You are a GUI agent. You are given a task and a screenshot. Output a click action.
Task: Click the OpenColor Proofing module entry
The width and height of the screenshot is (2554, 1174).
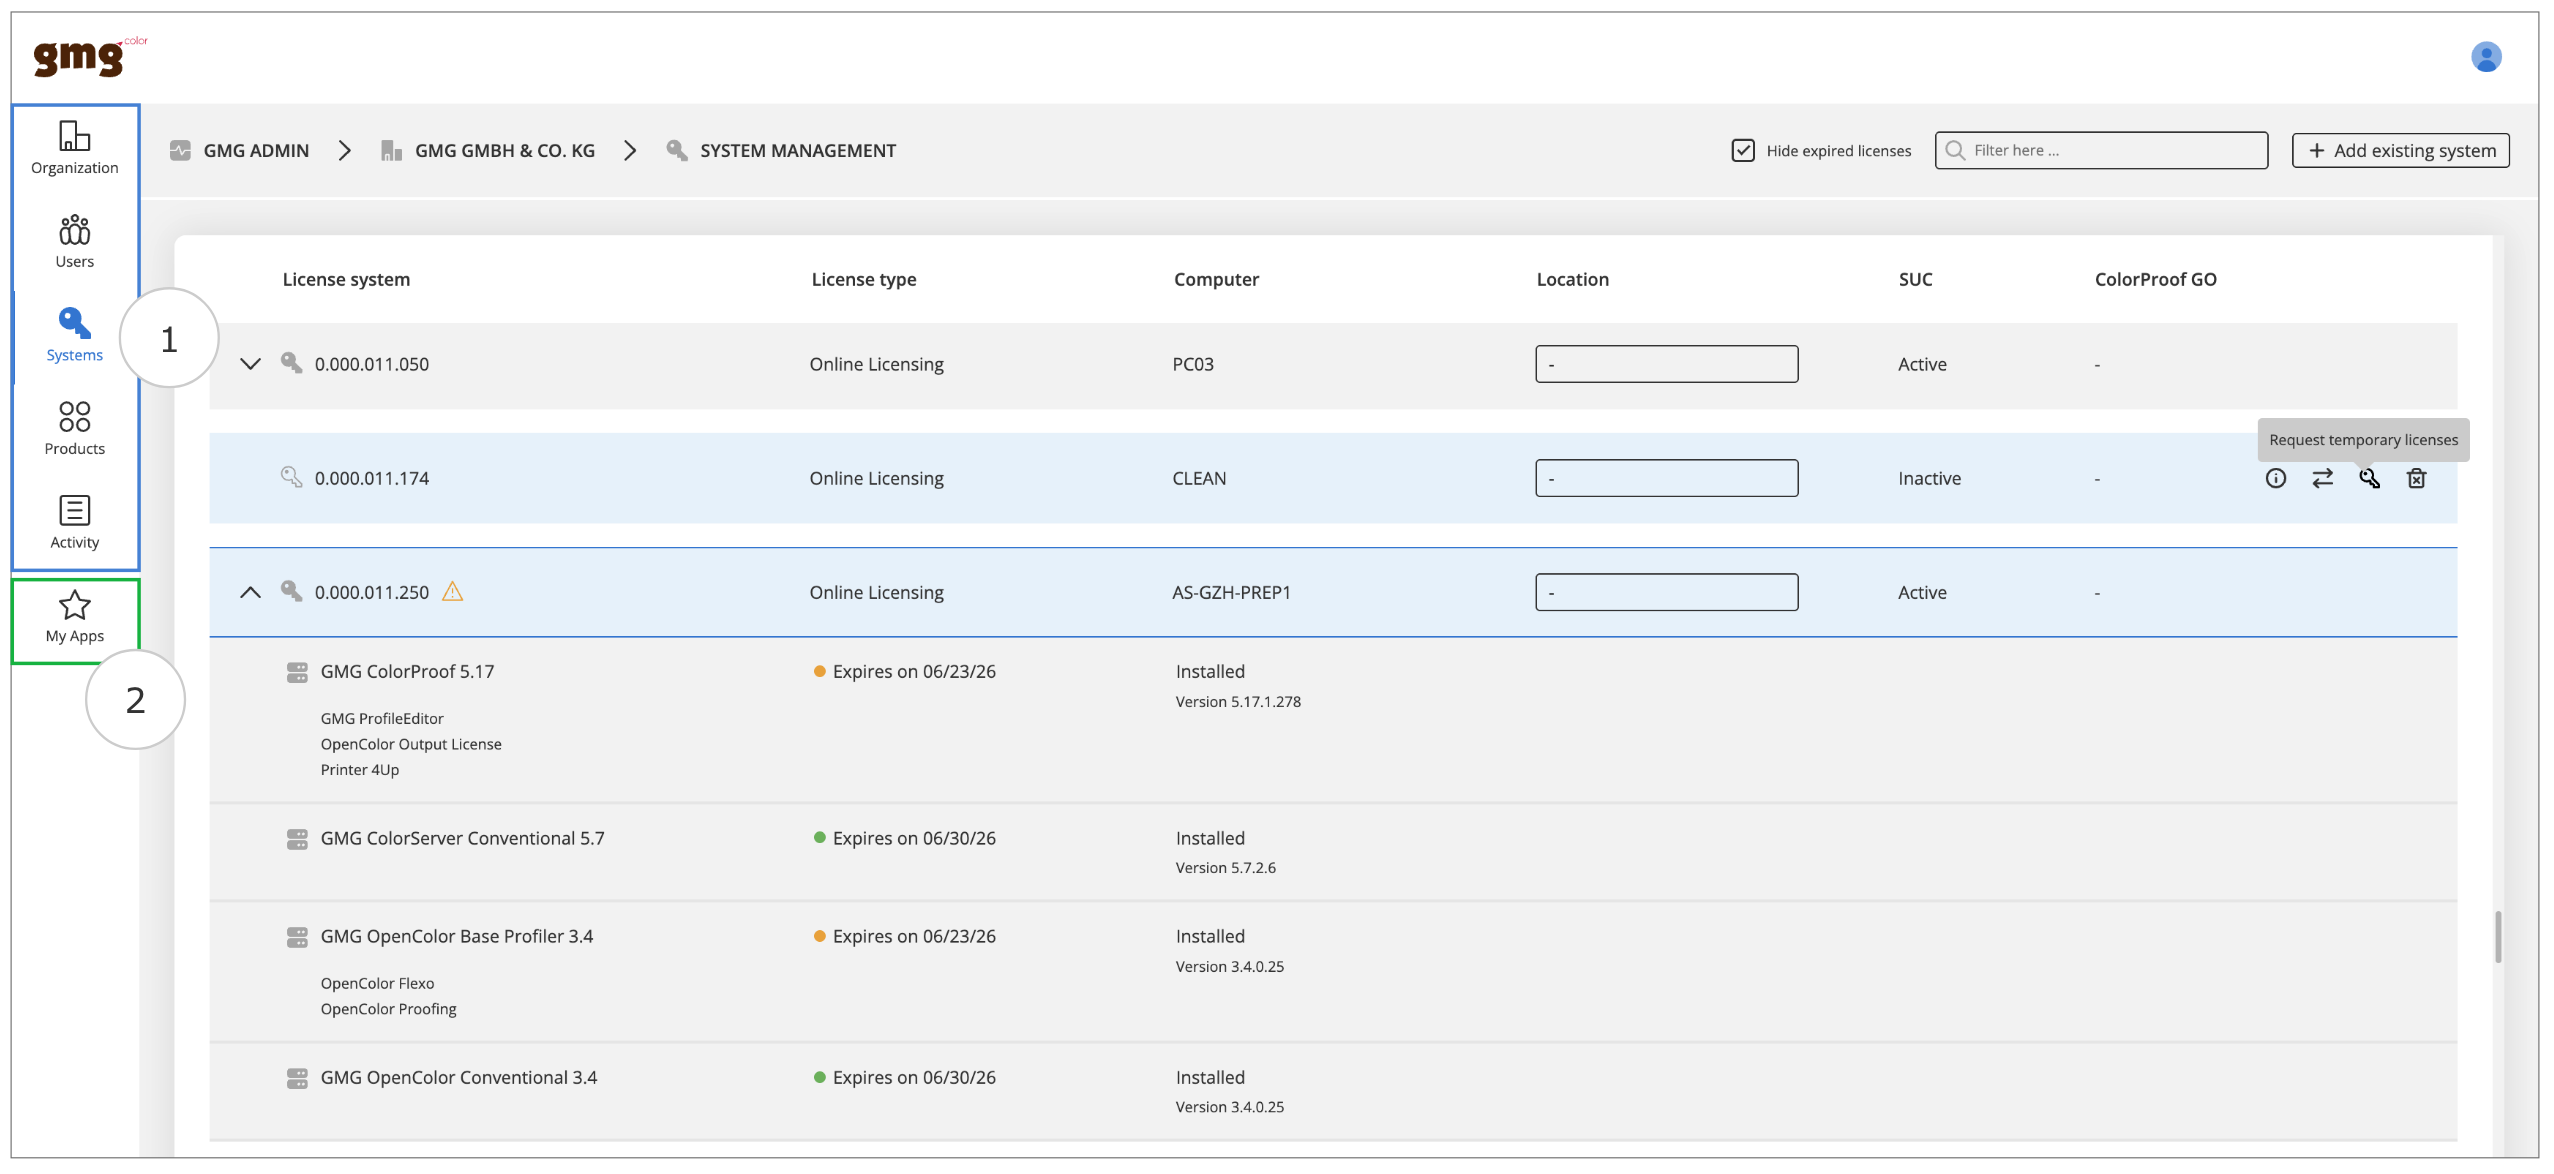pyautogui.click(x=388, y=1010)
